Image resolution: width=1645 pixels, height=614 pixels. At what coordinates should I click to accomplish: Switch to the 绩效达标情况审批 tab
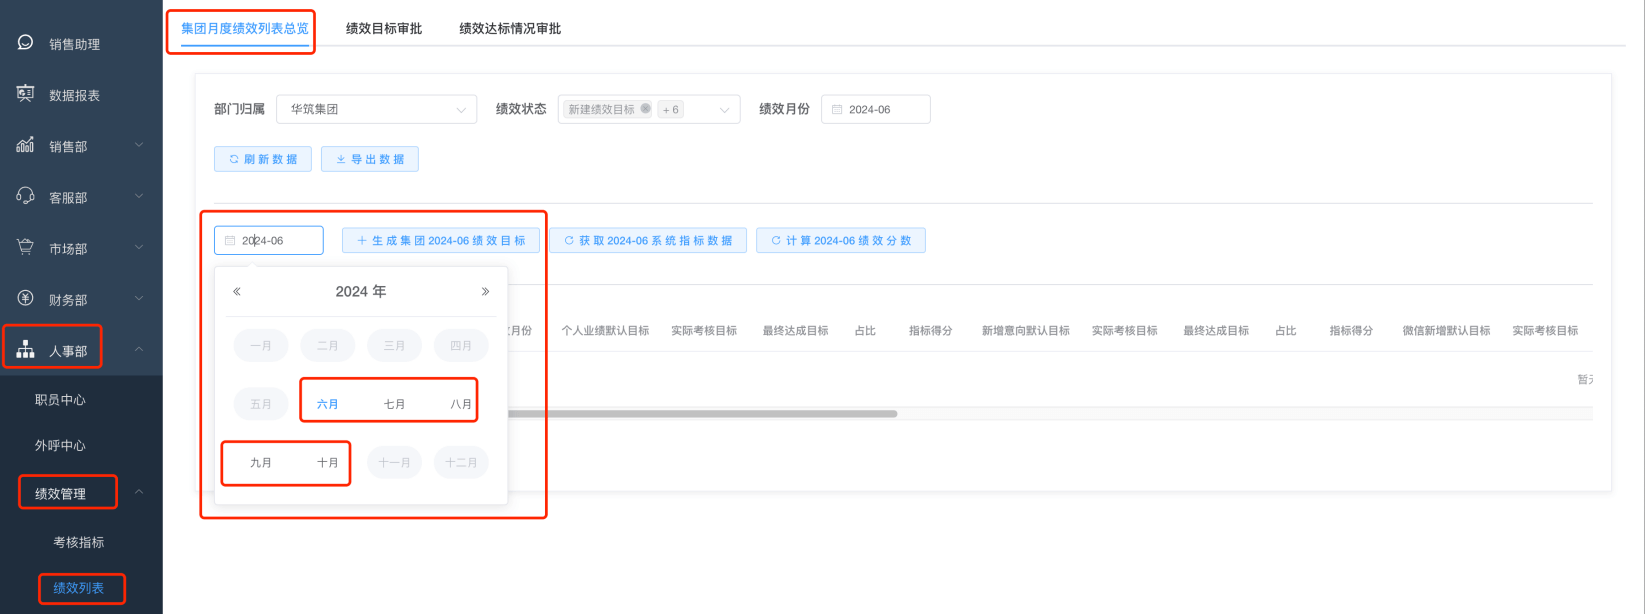(510, 29)
